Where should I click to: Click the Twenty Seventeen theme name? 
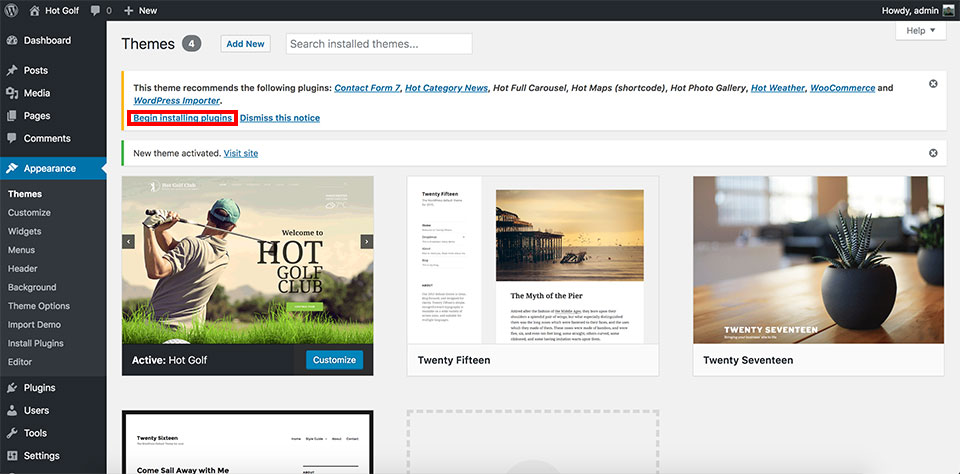(x=748, y=360)
